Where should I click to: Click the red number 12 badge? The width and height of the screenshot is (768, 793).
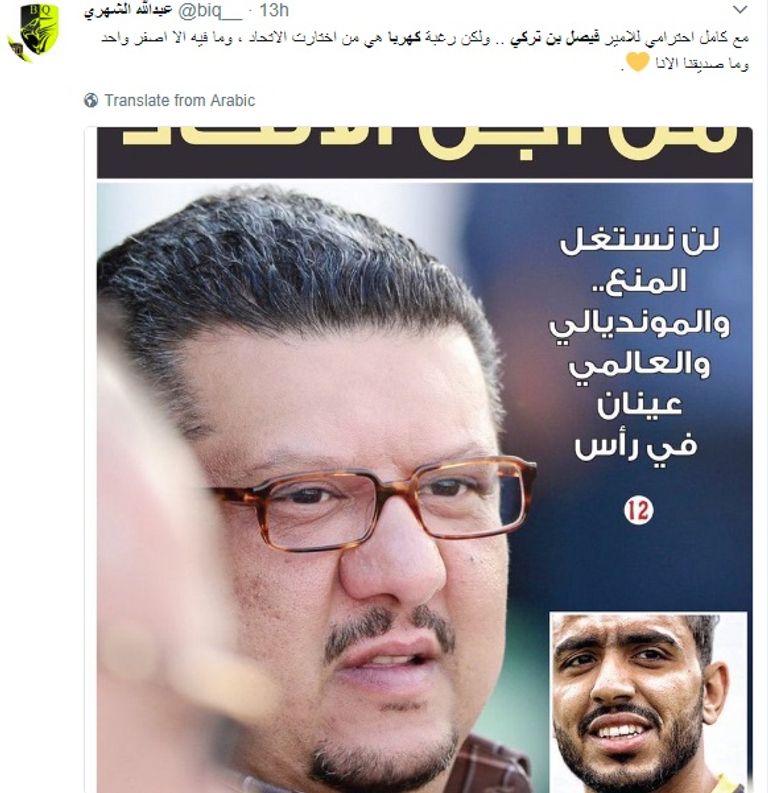pyautogui.click(x=639, y=510)
